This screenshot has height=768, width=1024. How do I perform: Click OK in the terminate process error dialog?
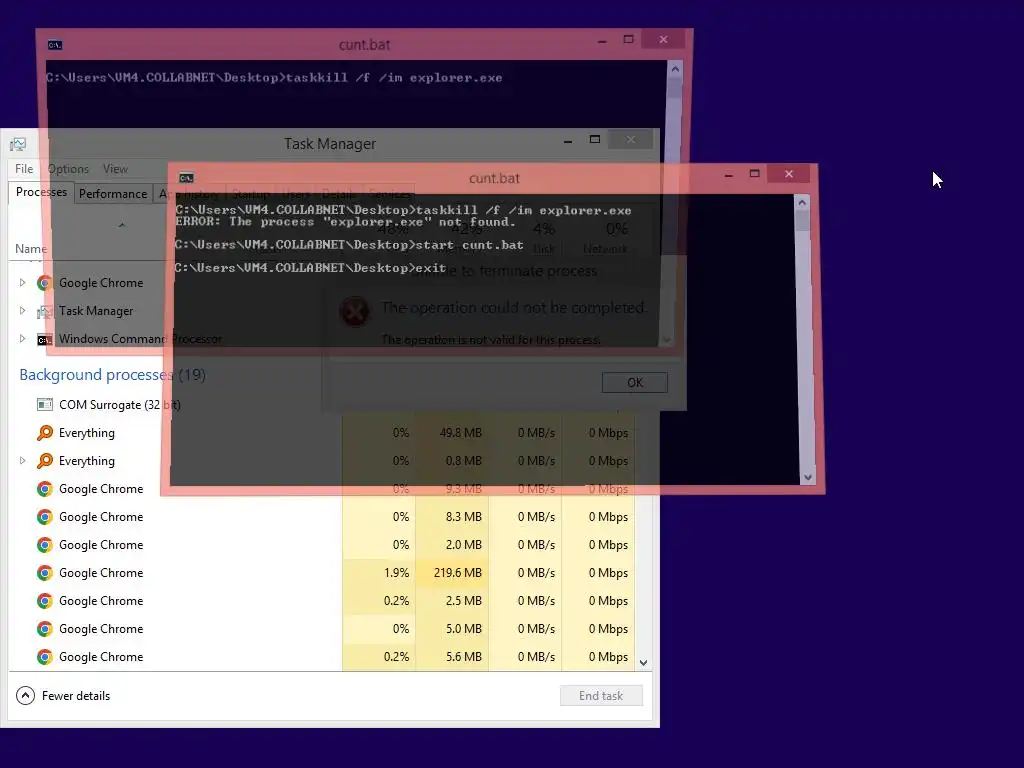635,383
